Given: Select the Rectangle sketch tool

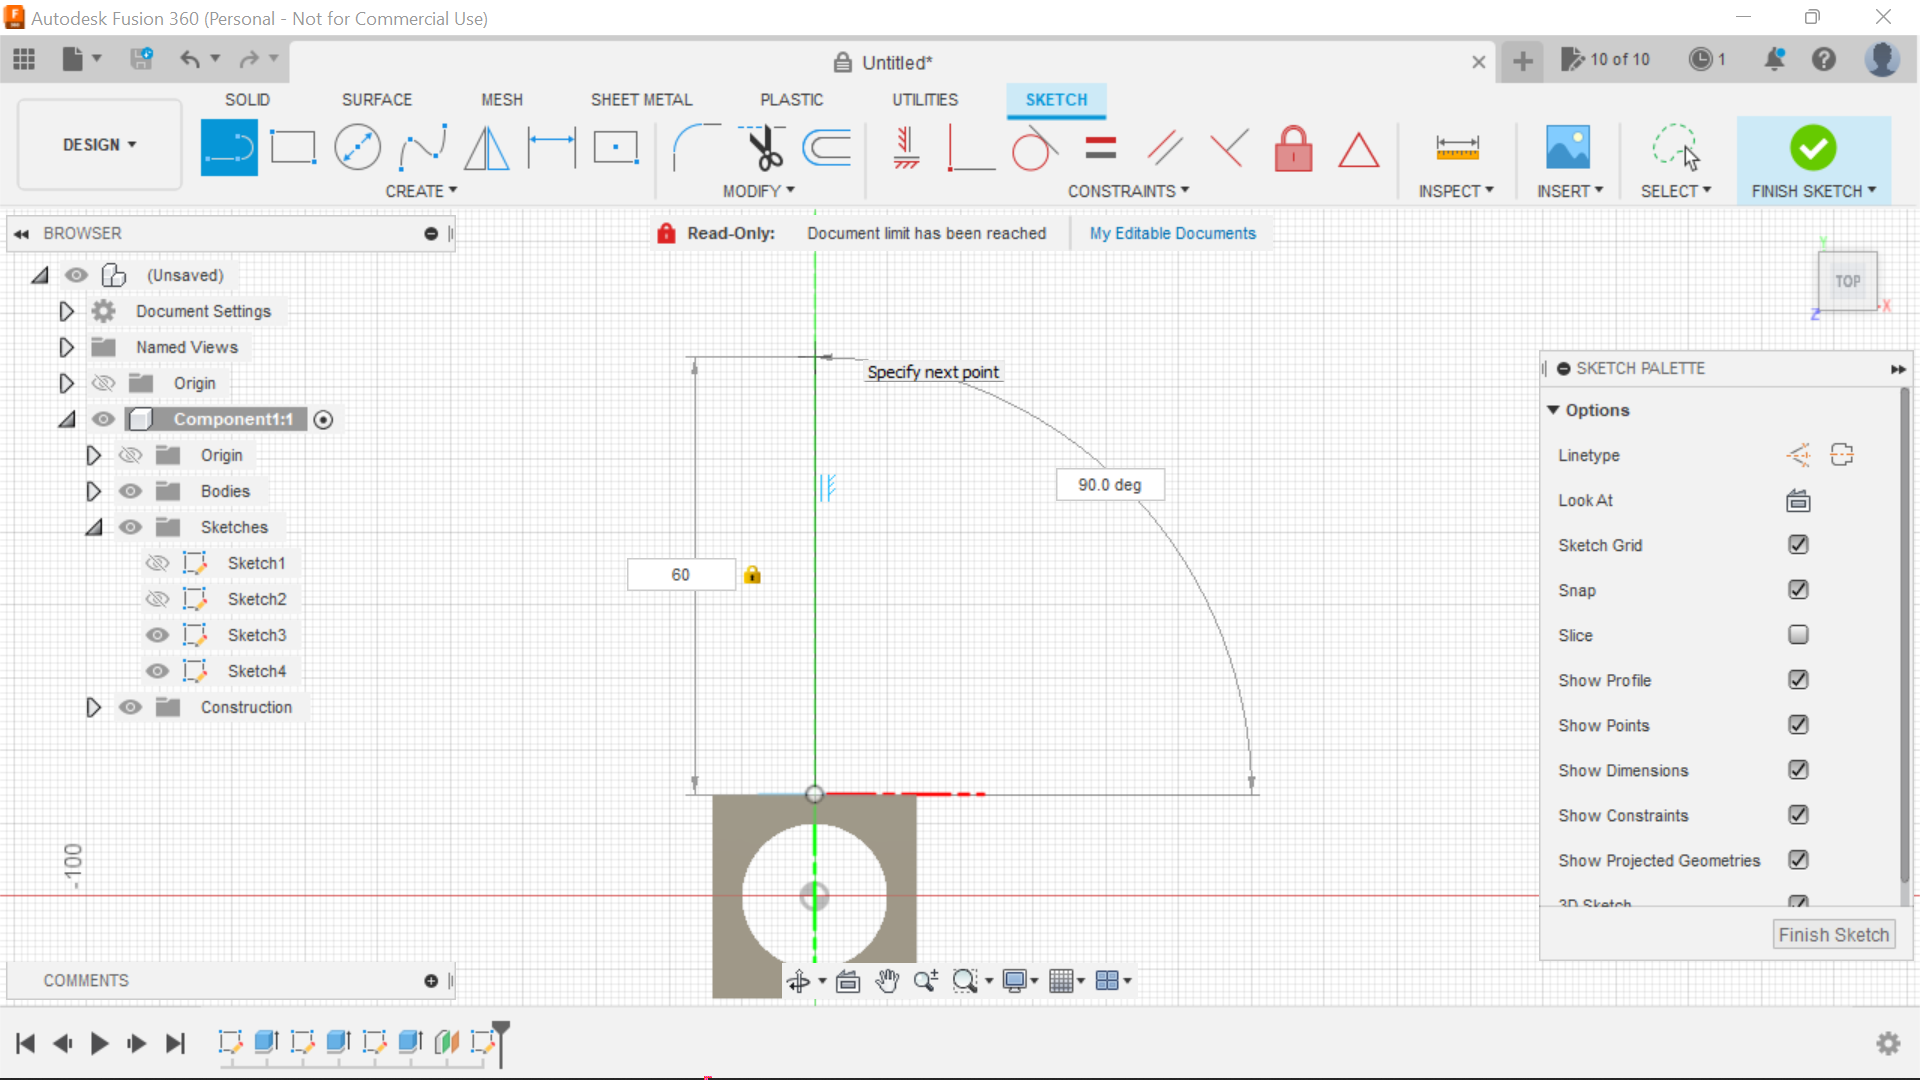Looking at the screenshot, I should coord(292,146).
